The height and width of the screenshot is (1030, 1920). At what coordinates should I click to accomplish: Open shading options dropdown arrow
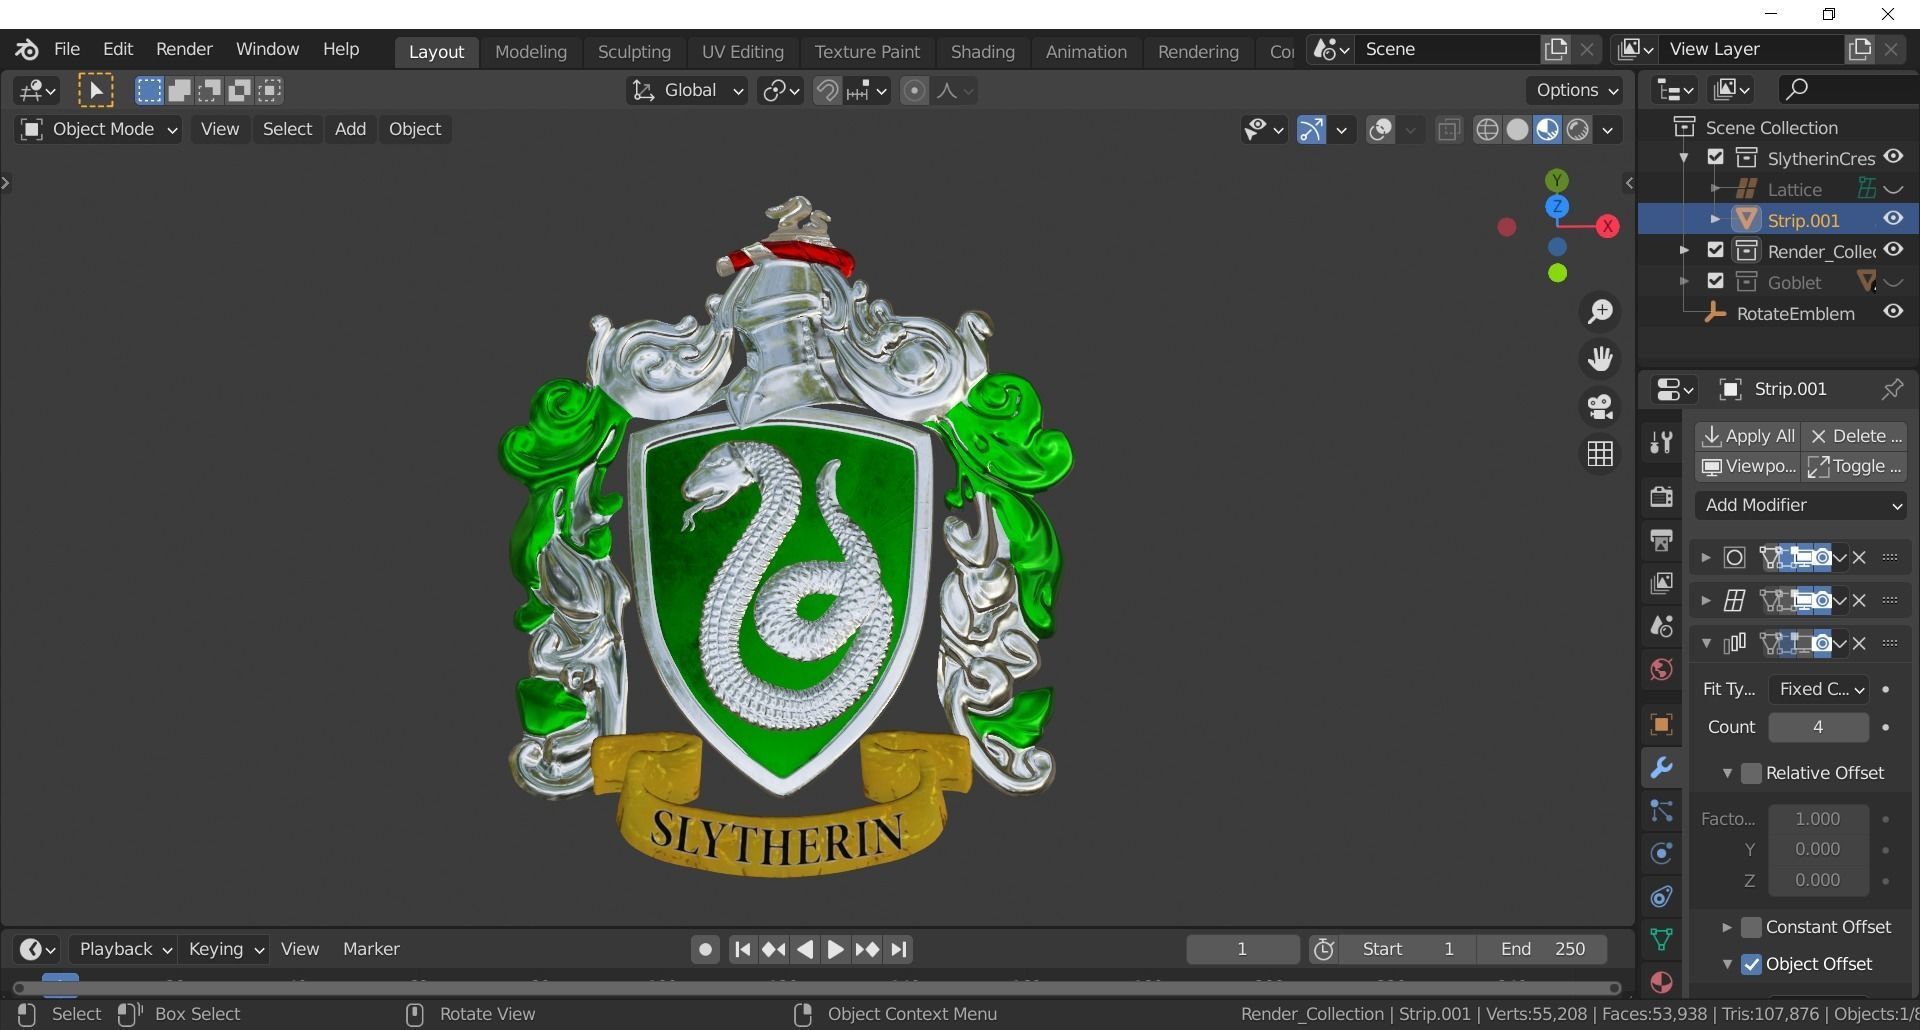coord(1608,130)
